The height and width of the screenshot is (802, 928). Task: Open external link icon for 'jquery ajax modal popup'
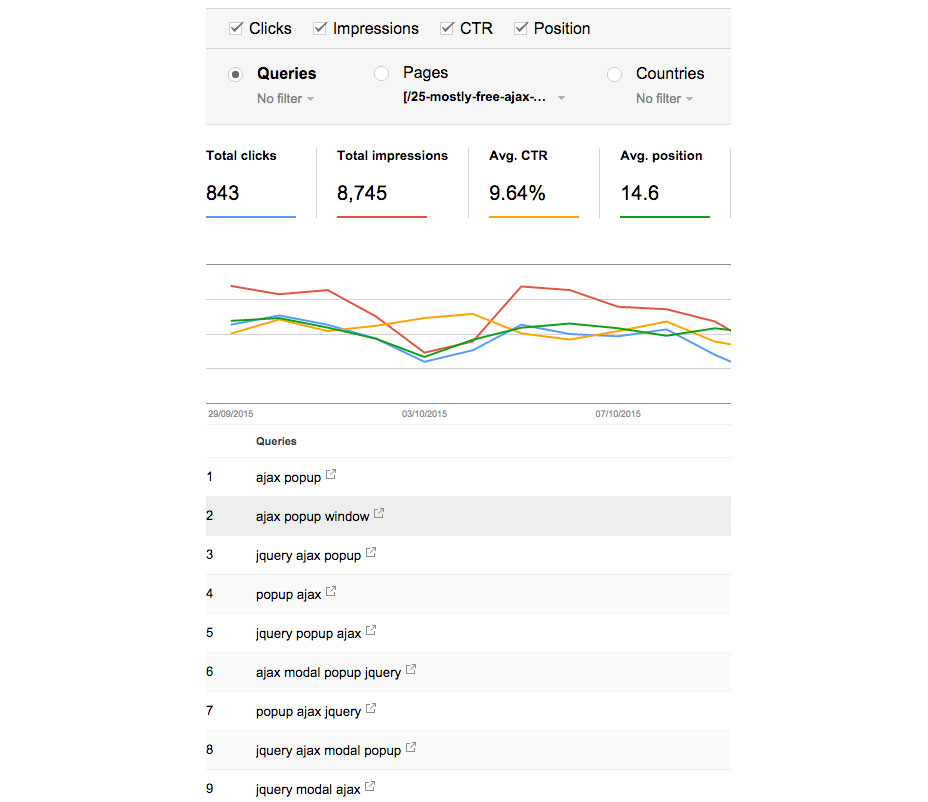pos(411,748)
